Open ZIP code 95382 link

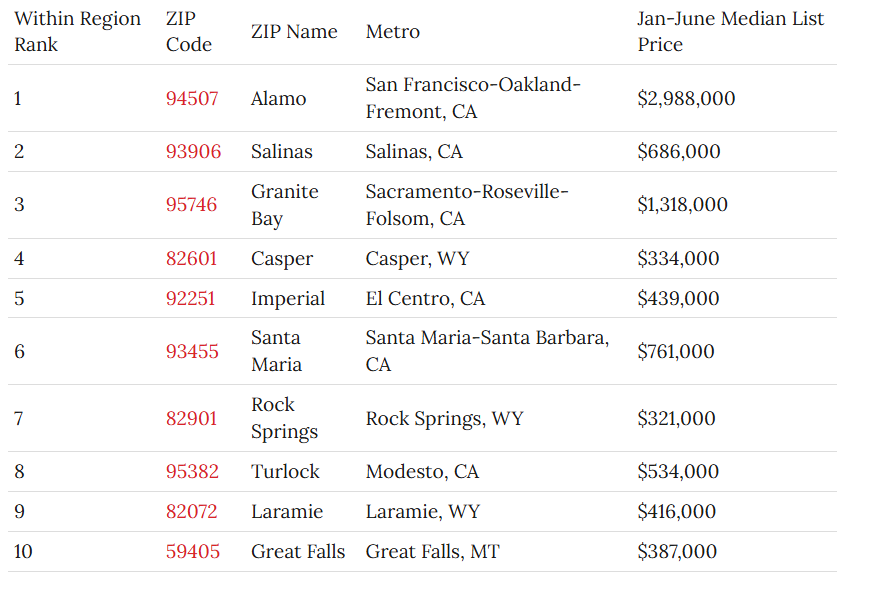tap(192, 471)
